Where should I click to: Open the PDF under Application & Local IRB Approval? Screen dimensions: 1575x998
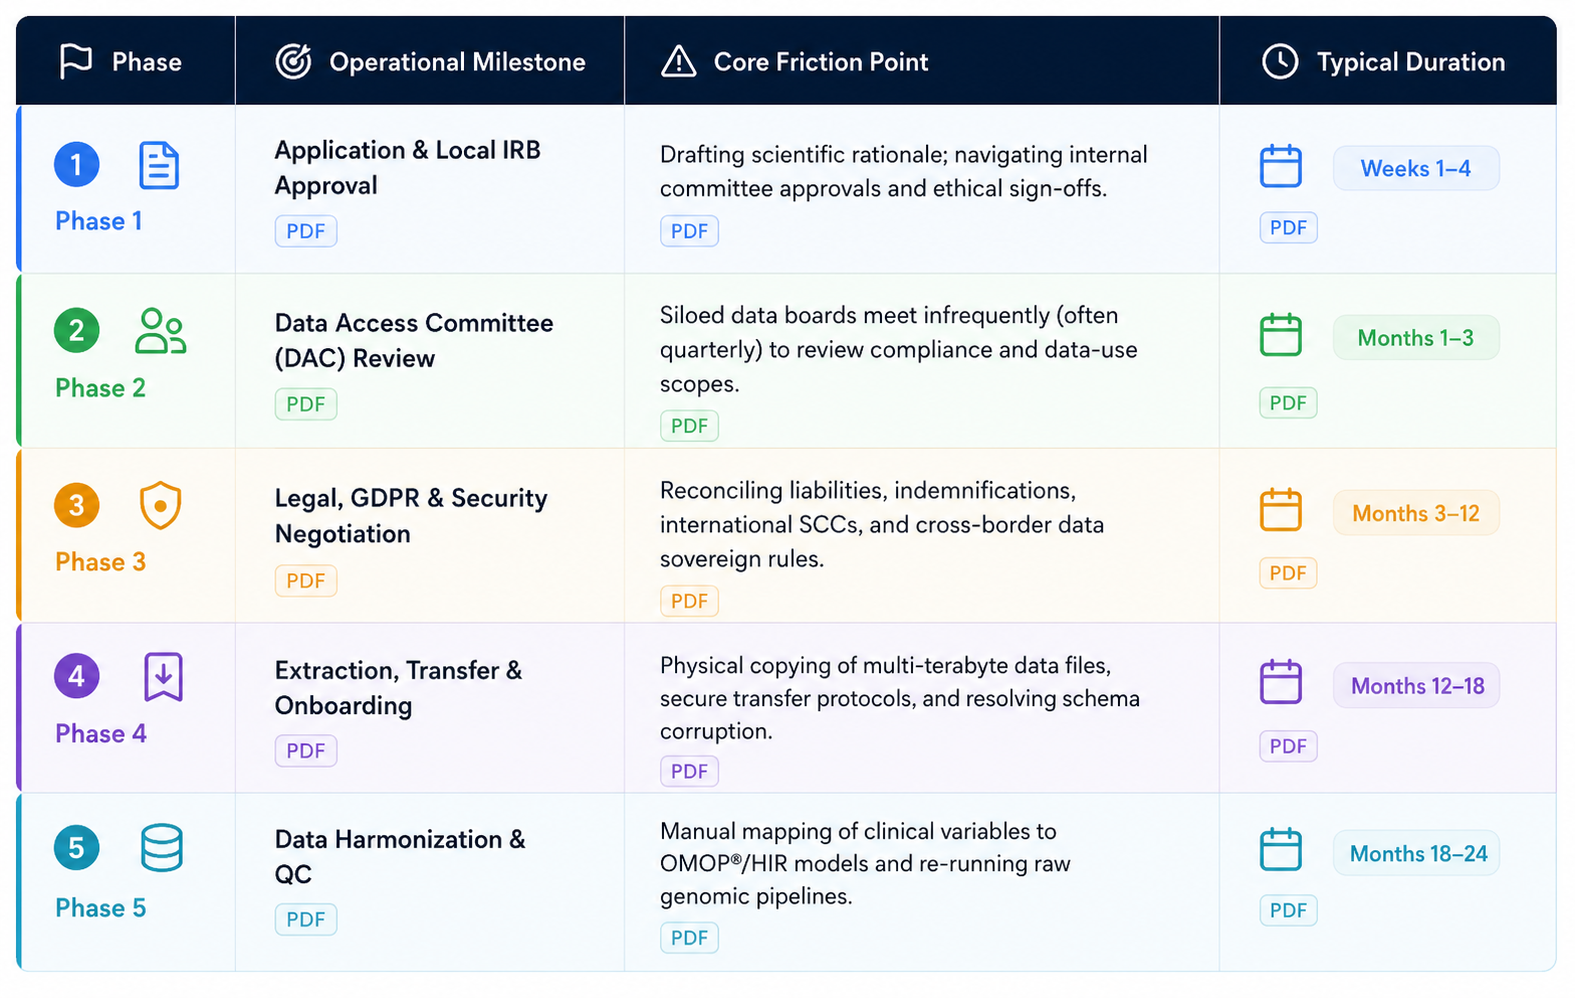(306, 231)
